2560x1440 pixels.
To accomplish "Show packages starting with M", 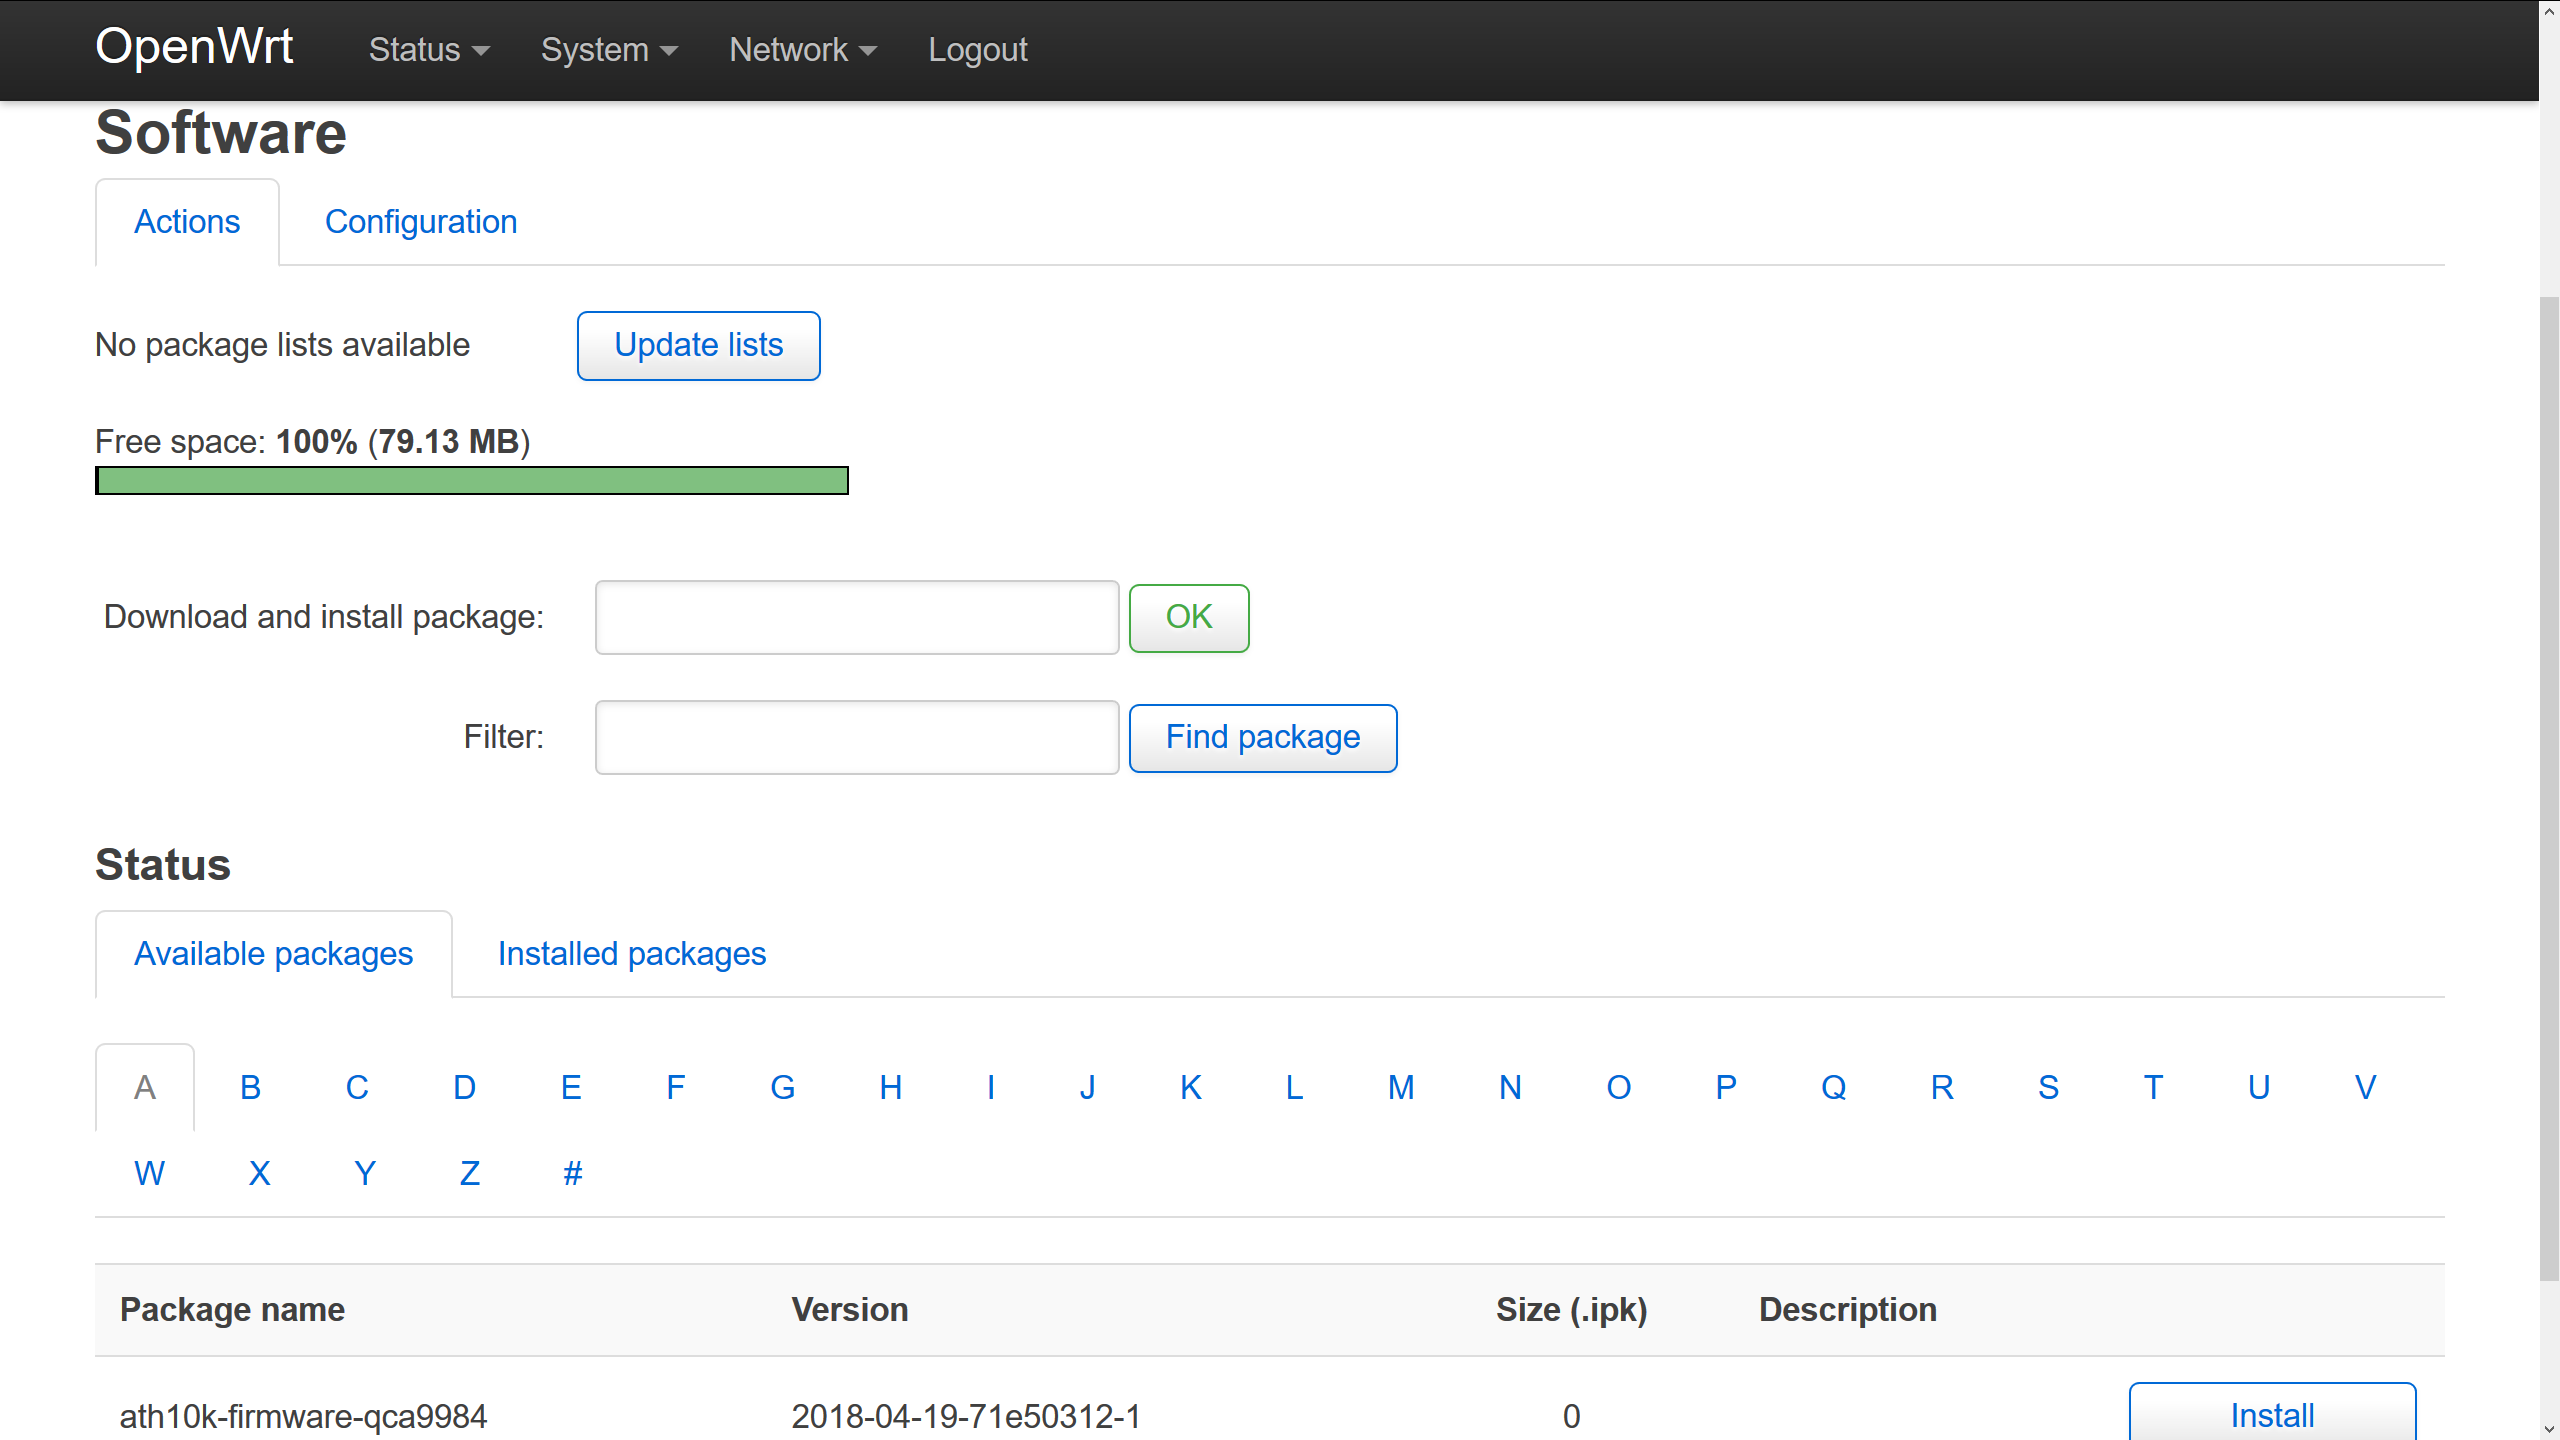I will (x=1401, y=1088).
